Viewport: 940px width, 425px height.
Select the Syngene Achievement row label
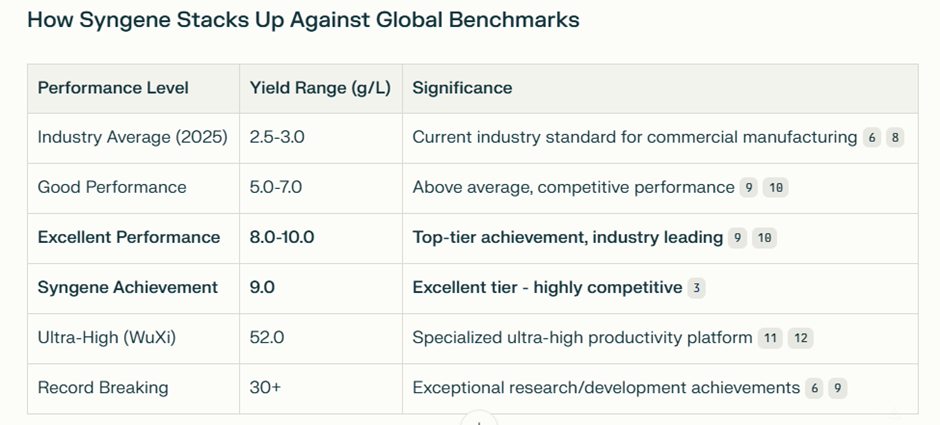point(127,288)
